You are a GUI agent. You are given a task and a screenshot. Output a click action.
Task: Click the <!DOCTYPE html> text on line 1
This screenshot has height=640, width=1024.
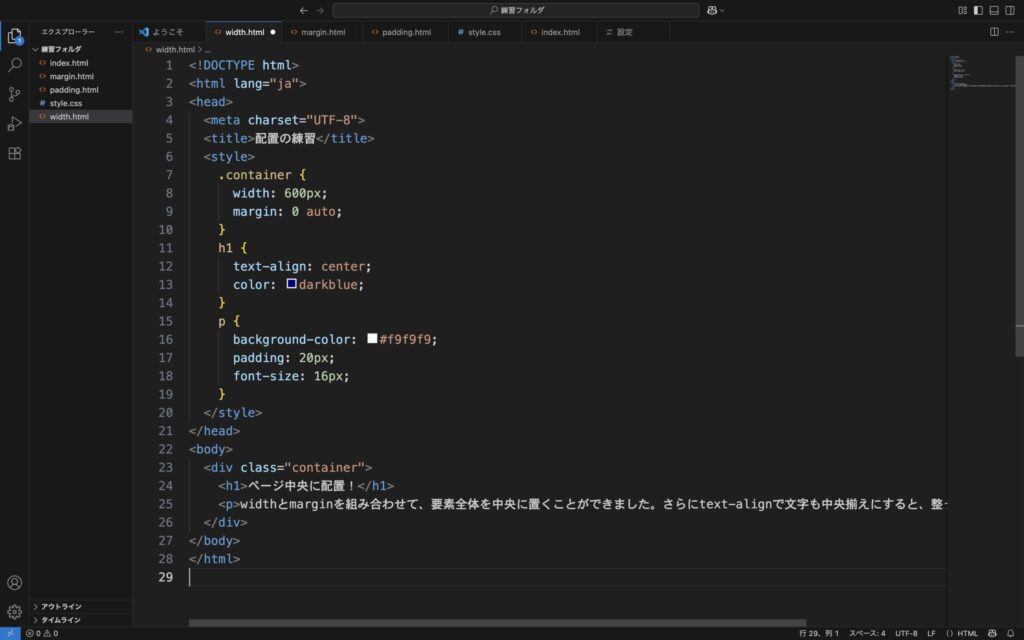(x=244, y=65)
